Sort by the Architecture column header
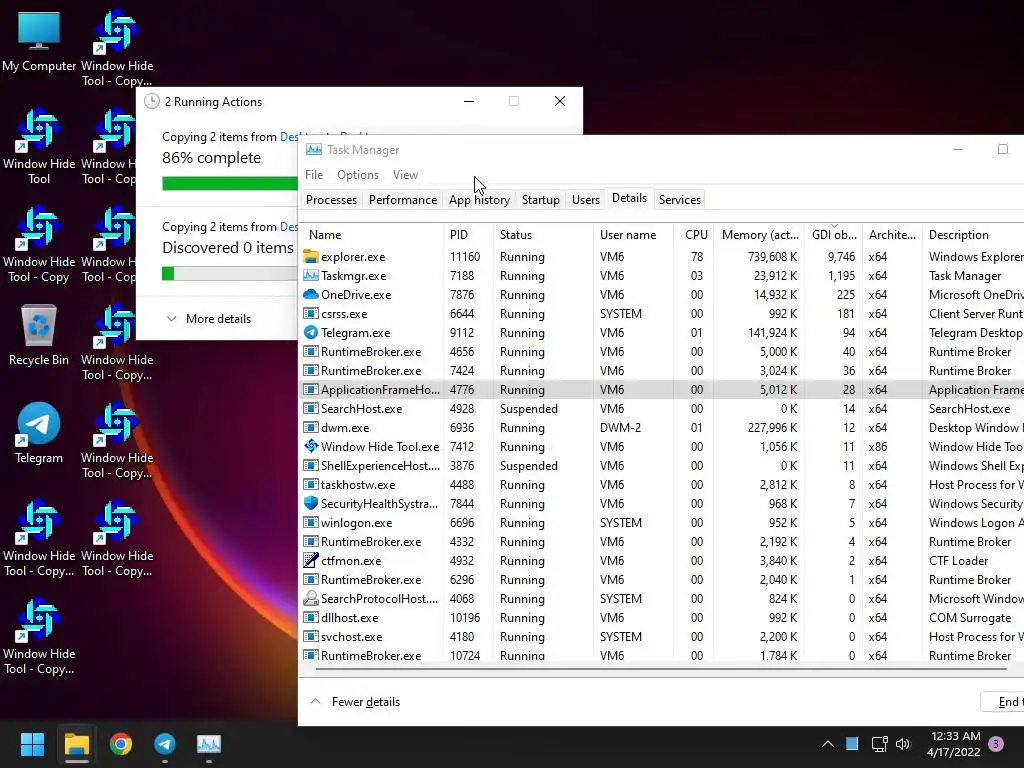This screenshot has width=1024, height=768. point(892,234)
